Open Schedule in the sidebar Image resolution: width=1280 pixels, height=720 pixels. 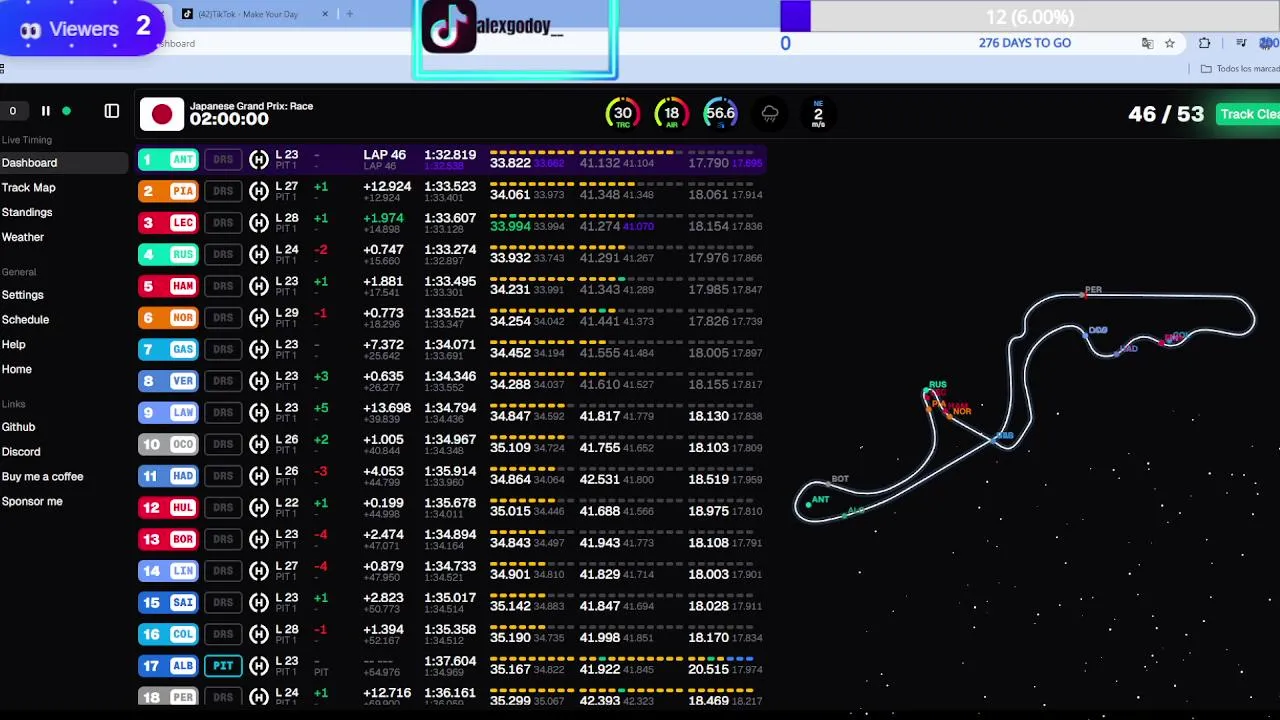click(x=26, y=320)
